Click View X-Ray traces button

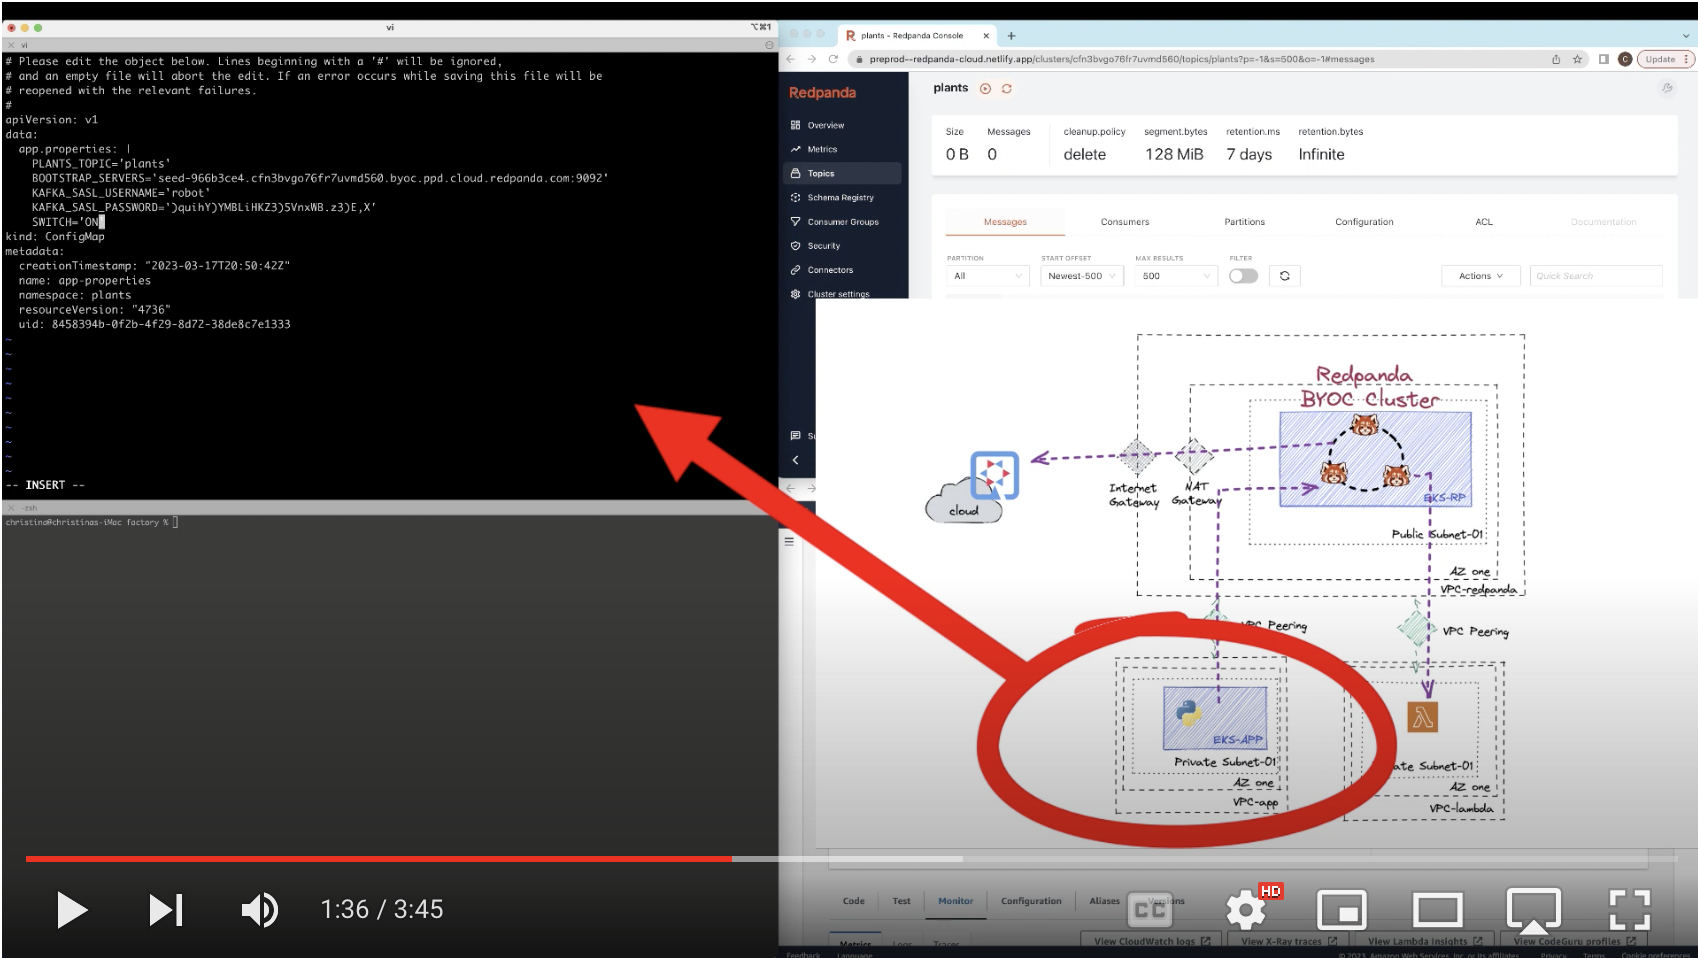pyautogui.click(x=1289, y=941)
